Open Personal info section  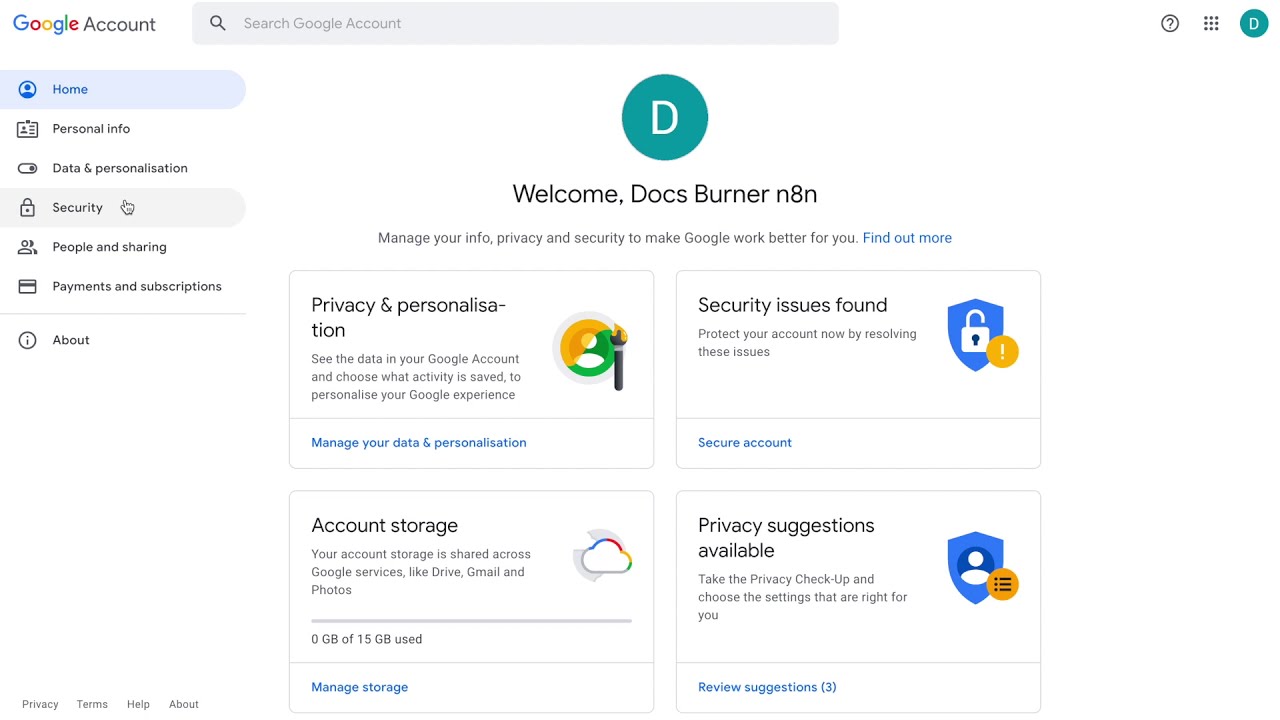(x=122, y=129)
